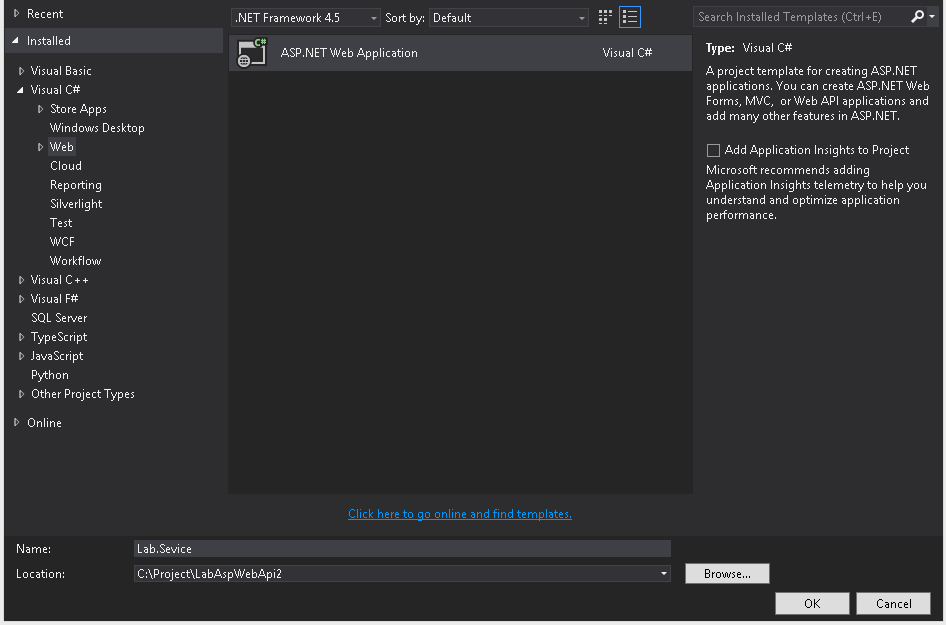The image size is (946, 625).
Task: Switch to small icons template view
Action: [x=605, y=17]
